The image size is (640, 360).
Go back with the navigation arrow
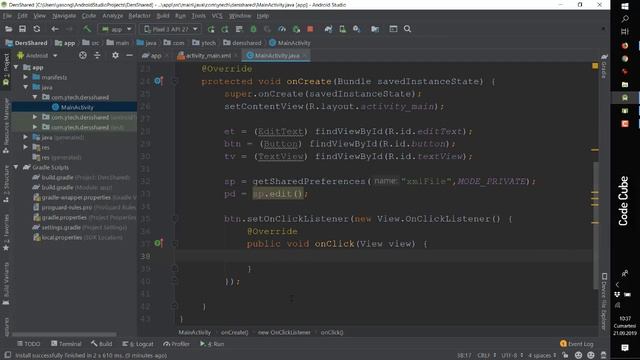click(x=55, y=29)
